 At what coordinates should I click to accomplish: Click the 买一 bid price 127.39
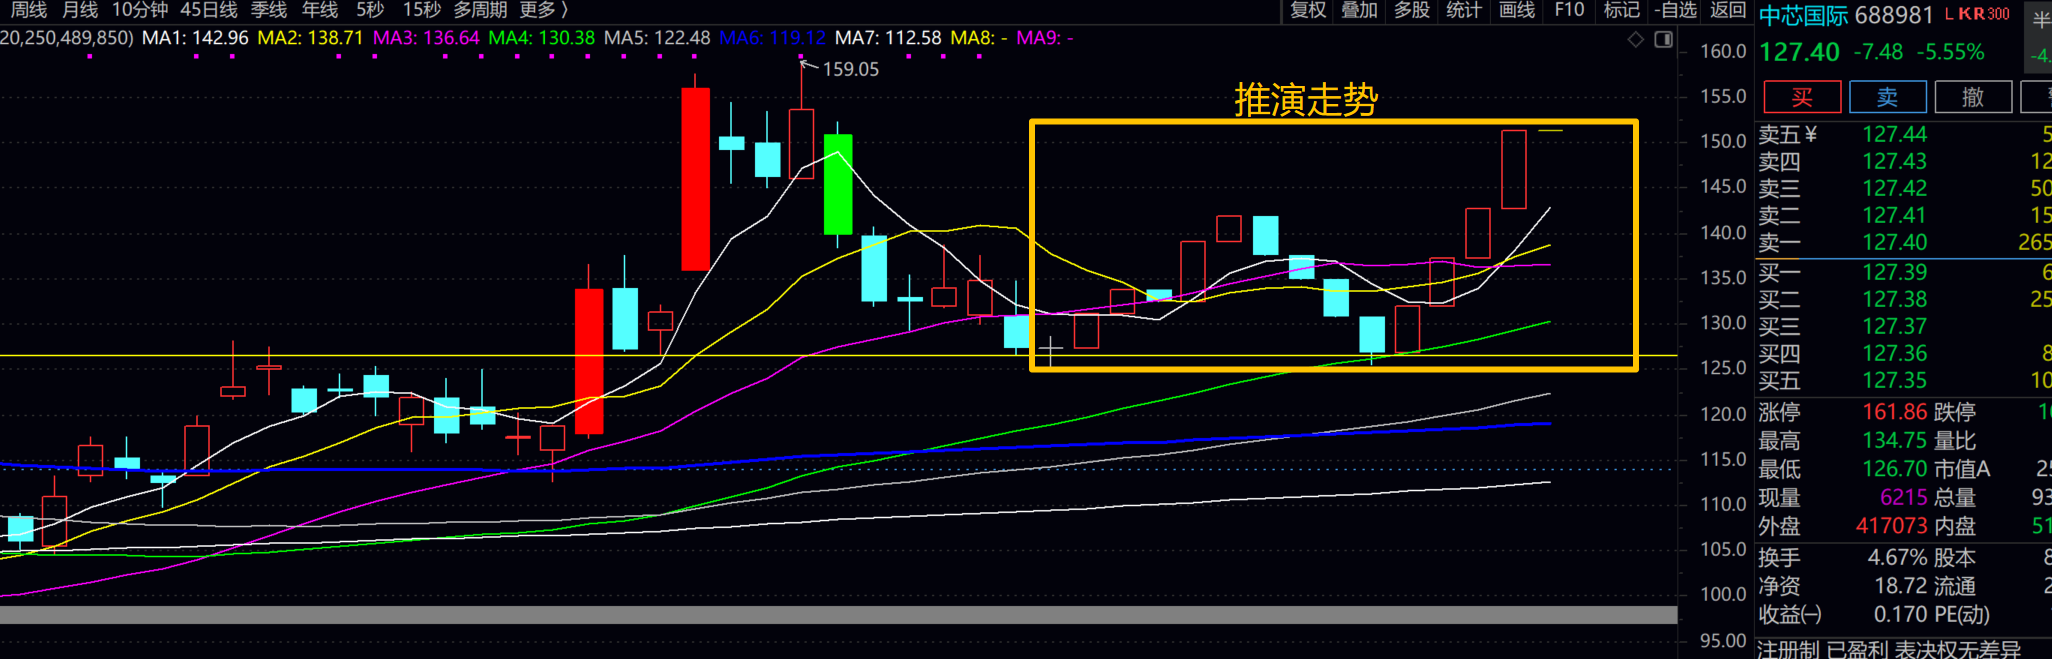tap(1894, 272)
